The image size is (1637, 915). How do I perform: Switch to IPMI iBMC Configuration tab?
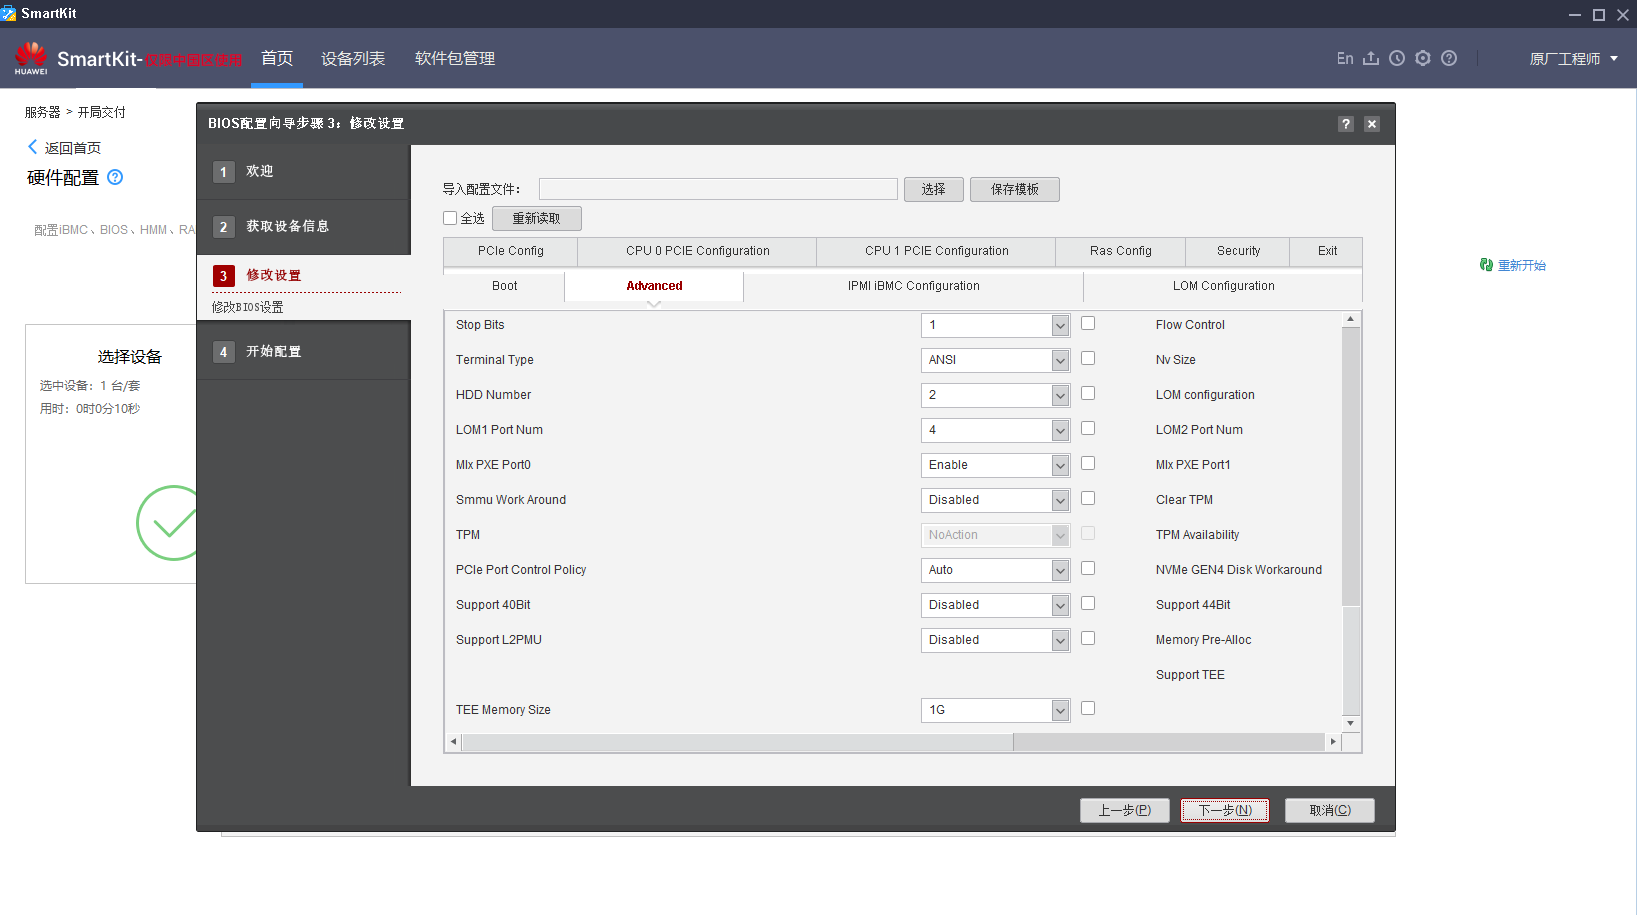913,286
